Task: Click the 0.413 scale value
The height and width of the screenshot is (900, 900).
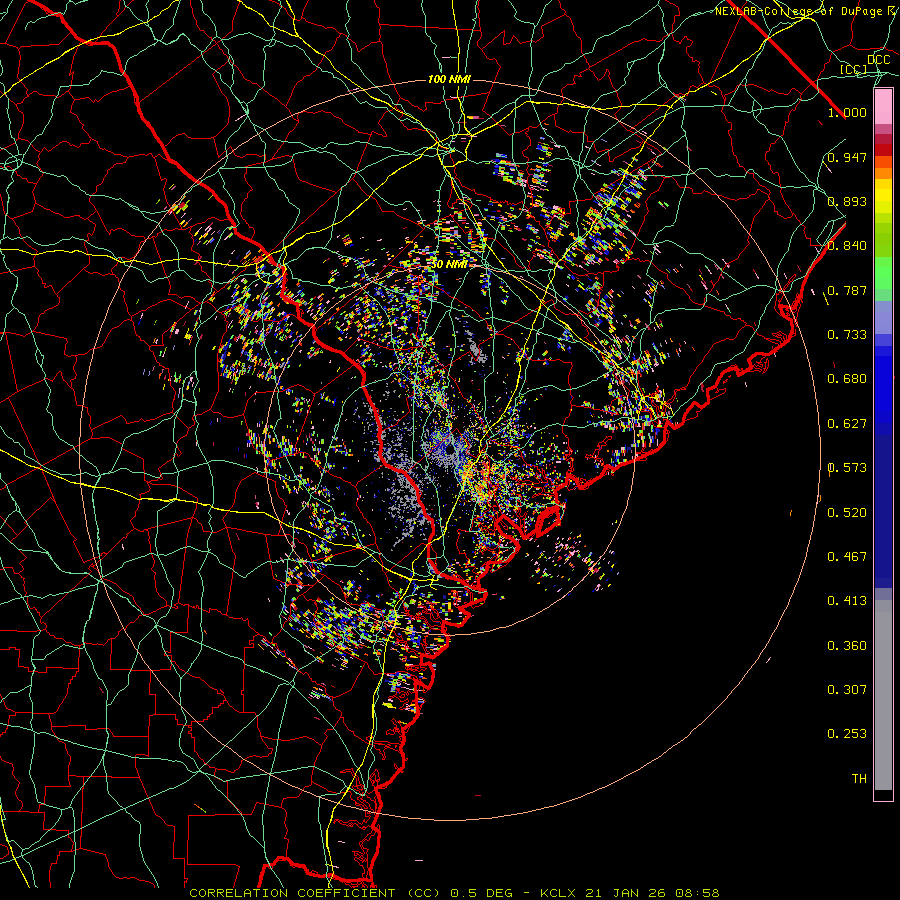Action: [x=847, y=601]
